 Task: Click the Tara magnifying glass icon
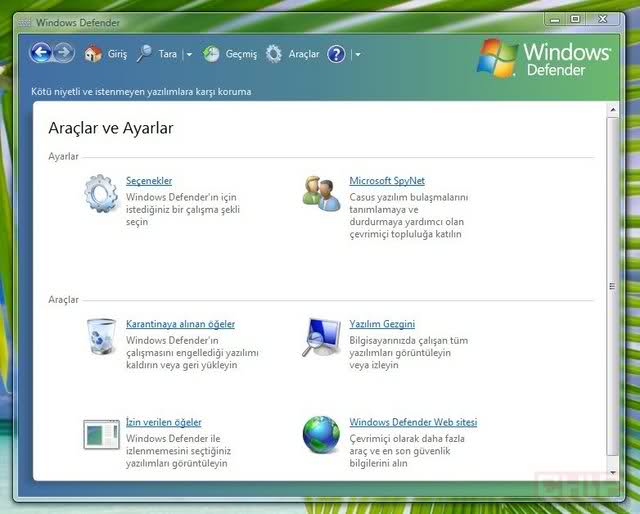coord(144,54)
